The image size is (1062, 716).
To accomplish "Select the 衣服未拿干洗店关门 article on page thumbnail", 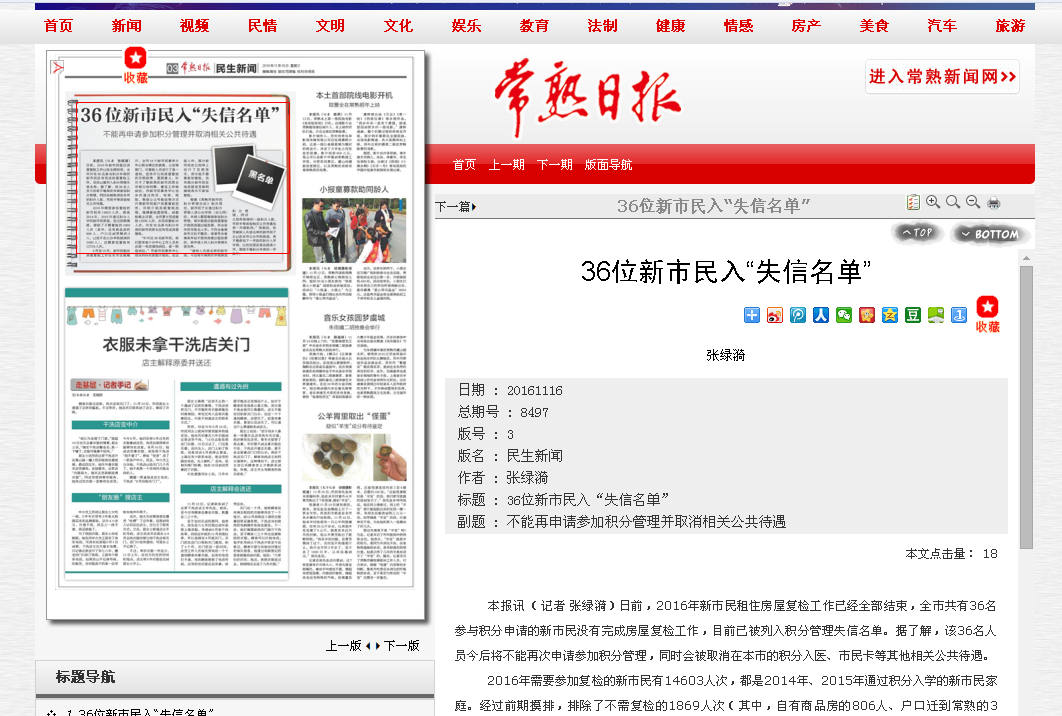I will 177,434.
